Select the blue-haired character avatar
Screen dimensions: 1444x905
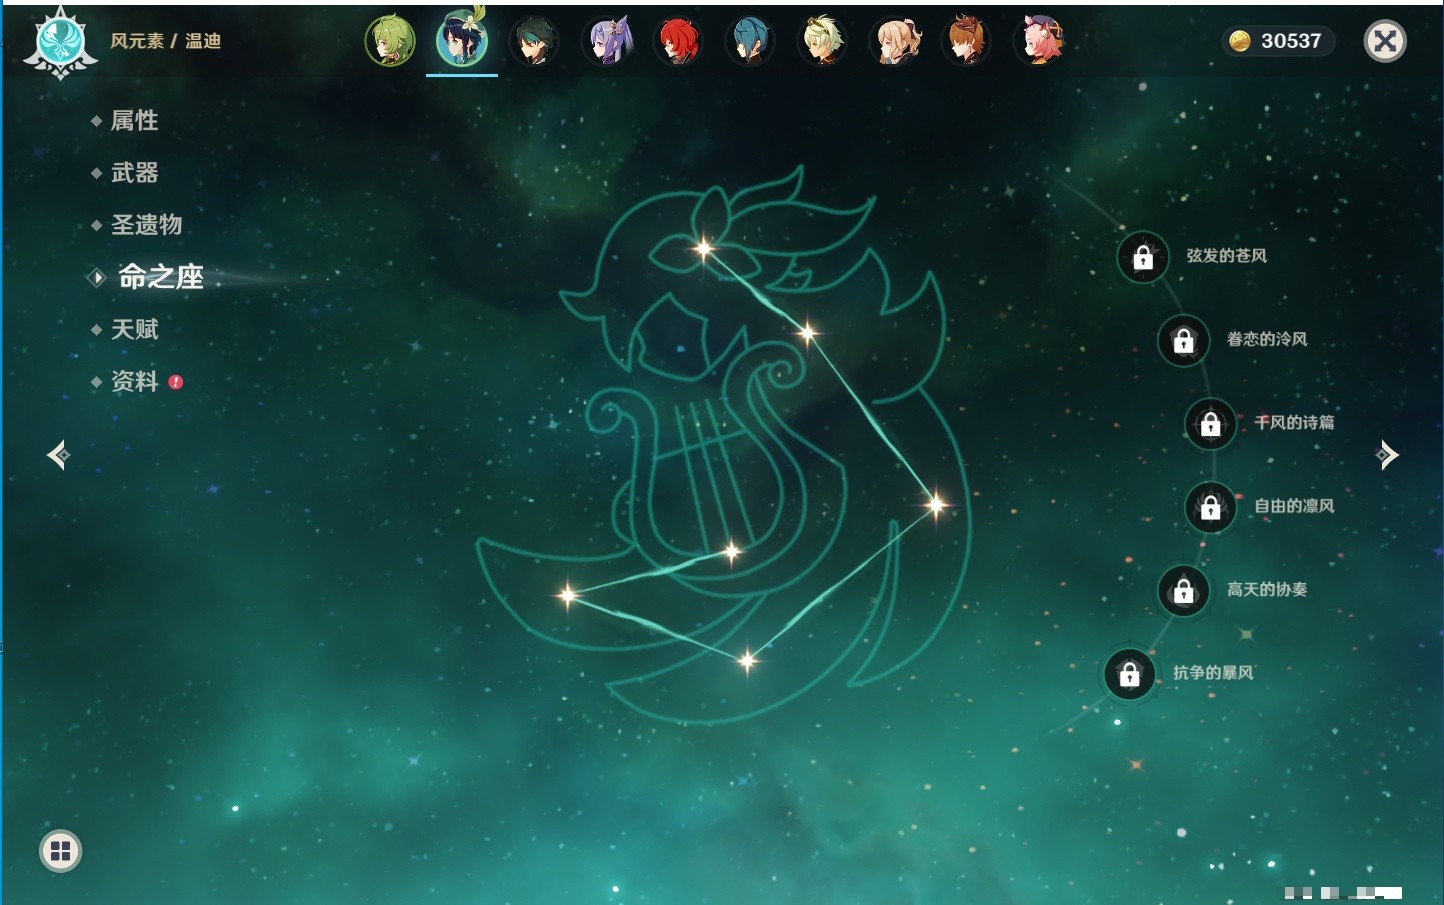[750, 41]
